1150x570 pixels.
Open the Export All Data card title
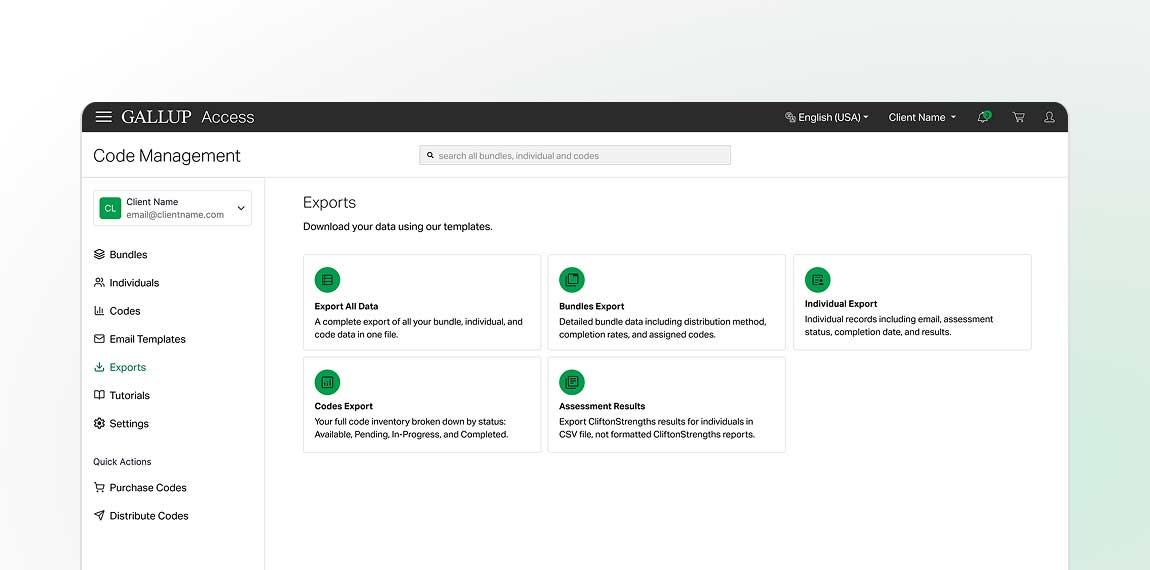[x=346, y=307]
